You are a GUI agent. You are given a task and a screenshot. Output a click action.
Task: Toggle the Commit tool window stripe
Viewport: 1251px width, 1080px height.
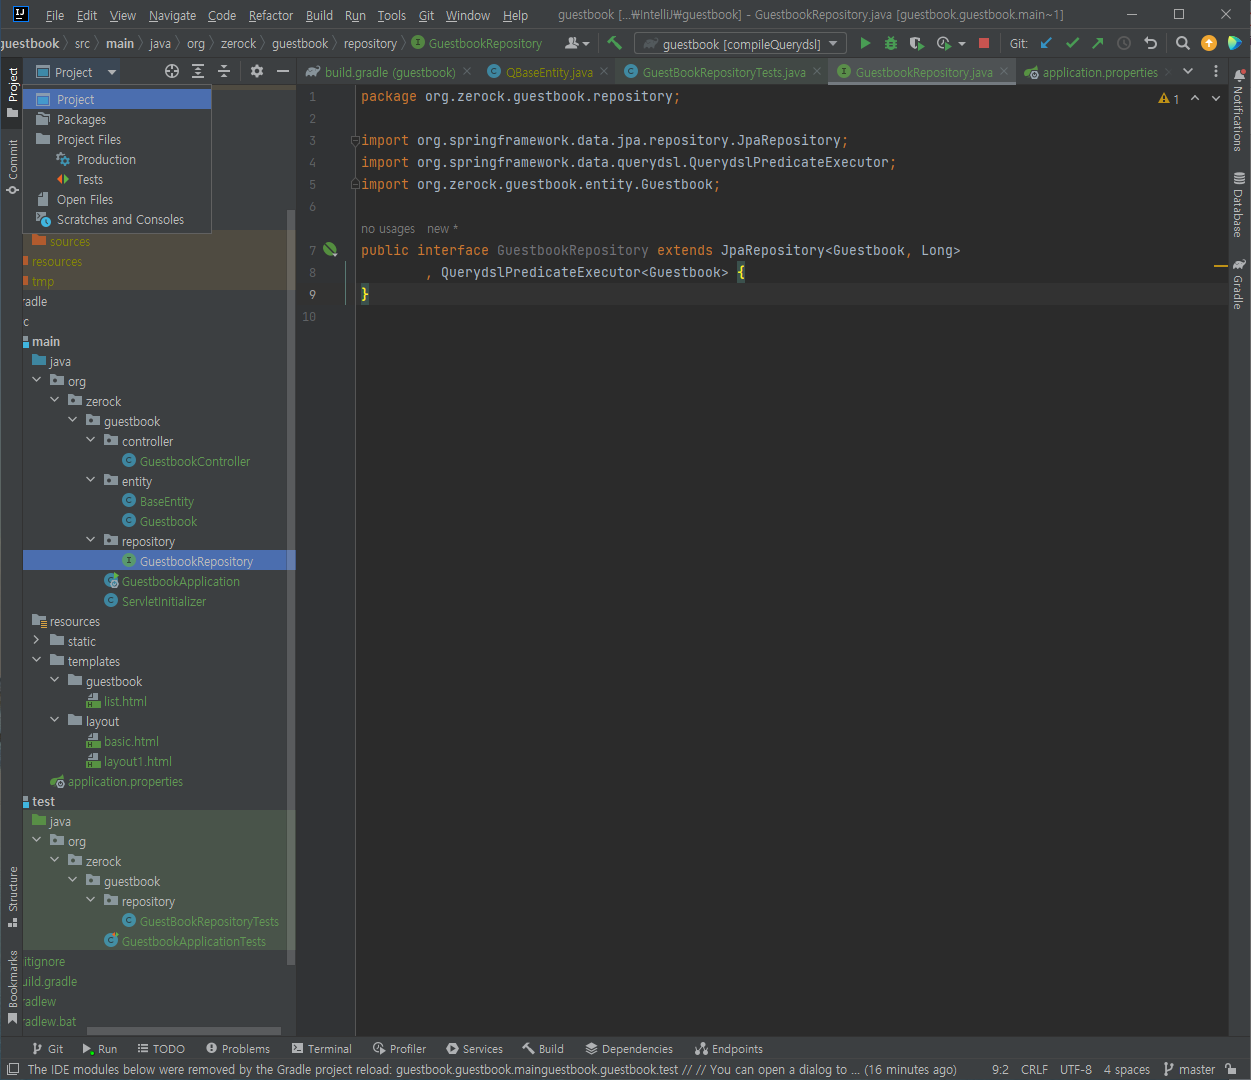tap(13, 167)
